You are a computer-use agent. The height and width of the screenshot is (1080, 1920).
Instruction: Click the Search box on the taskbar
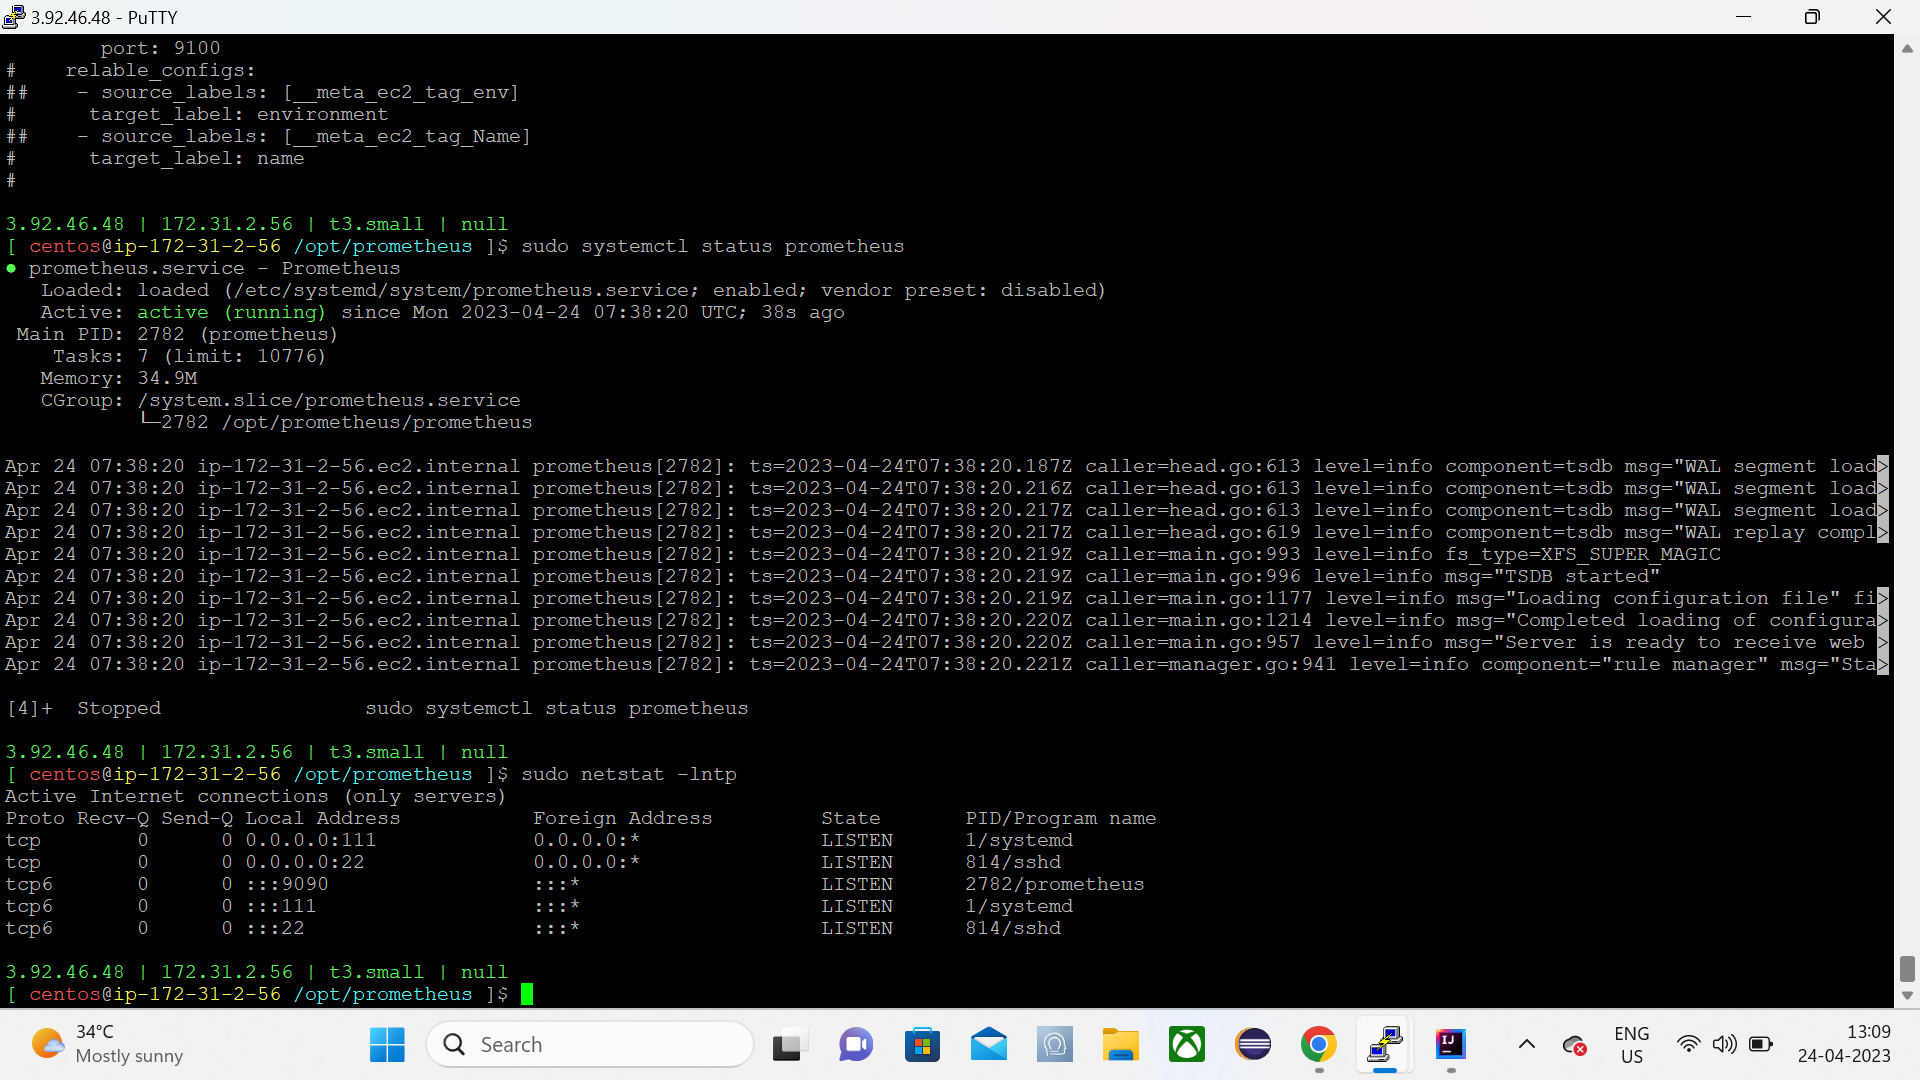pos(590,1044)
